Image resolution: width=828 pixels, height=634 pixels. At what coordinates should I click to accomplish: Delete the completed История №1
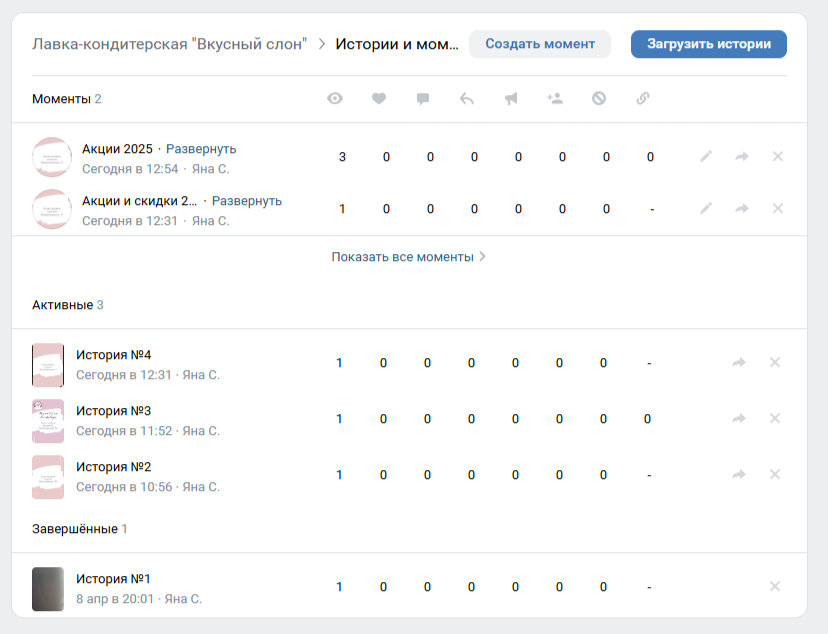point(775,586)
